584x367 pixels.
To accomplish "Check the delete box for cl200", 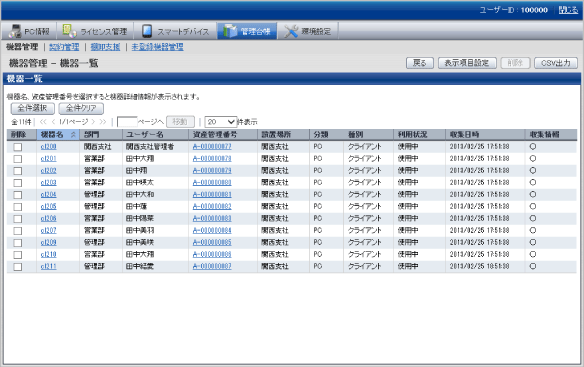I will (x=18, y=147).
